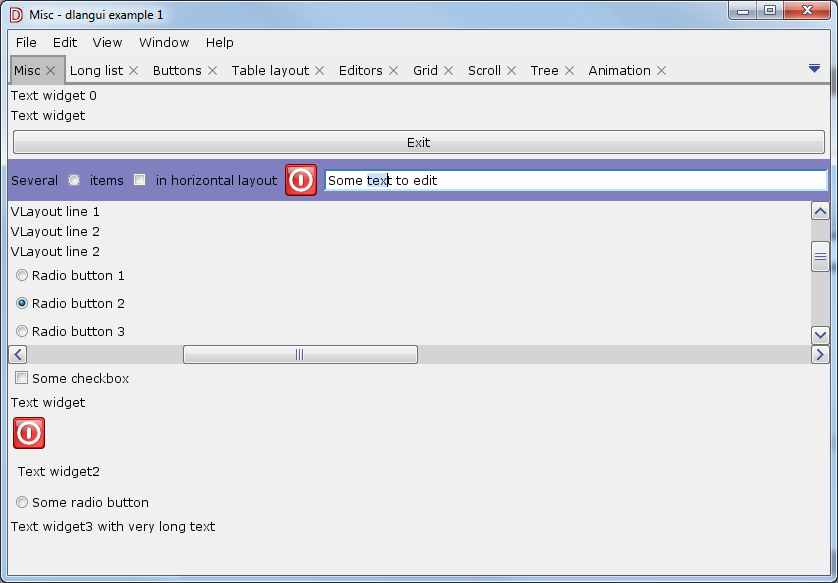Click the right arrow of the horizontal scrollbar
The image size is (838, 583).
coord(821,354)
